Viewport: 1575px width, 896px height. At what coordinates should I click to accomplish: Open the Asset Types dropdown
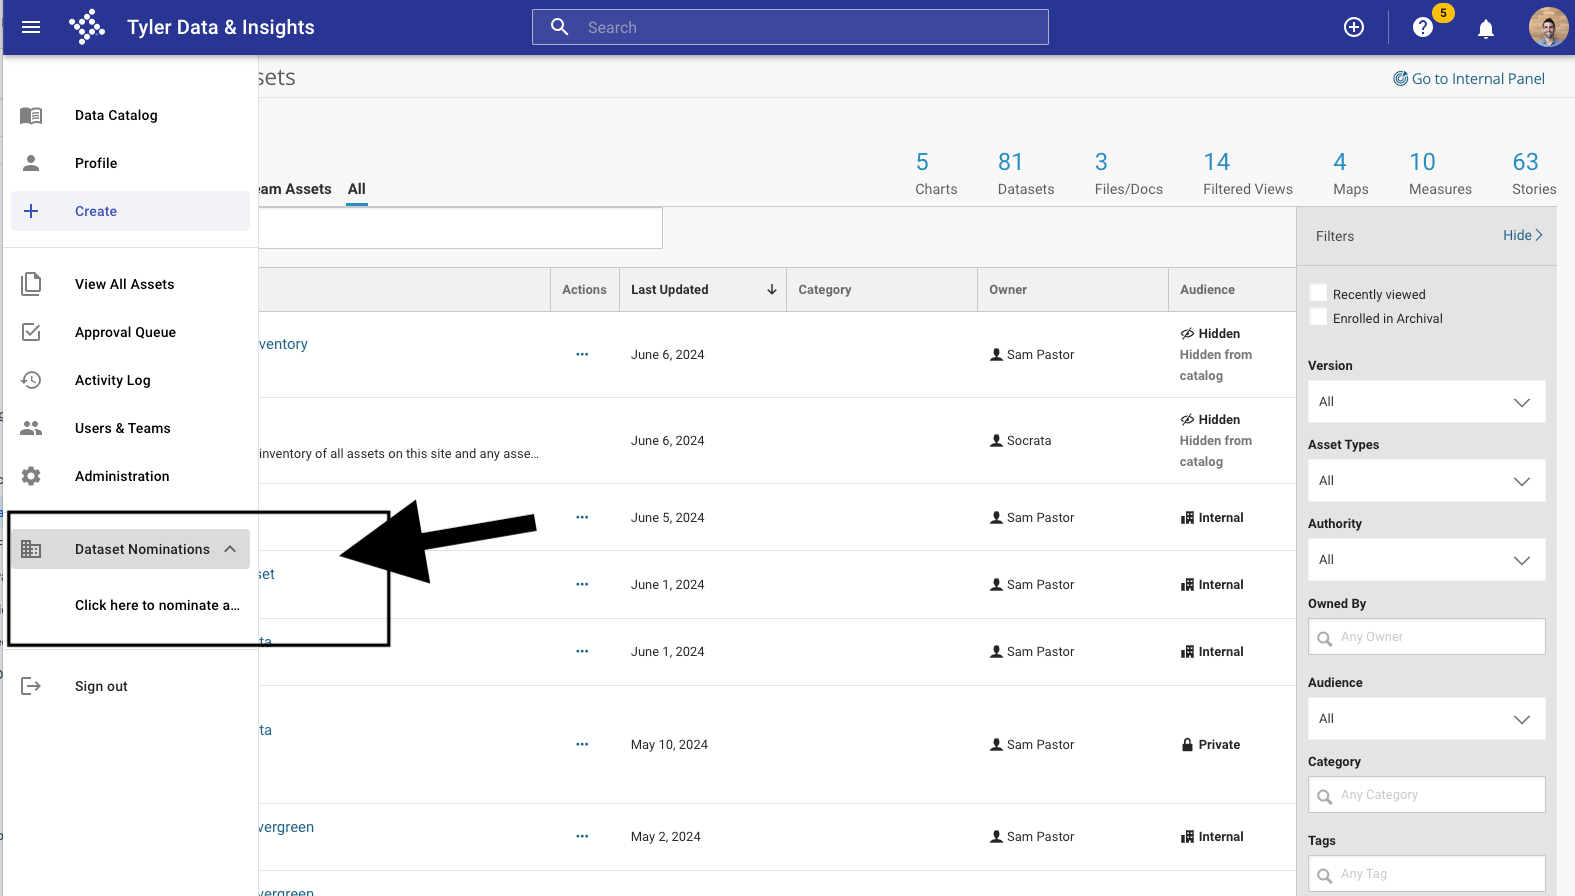click(1426, 481)
